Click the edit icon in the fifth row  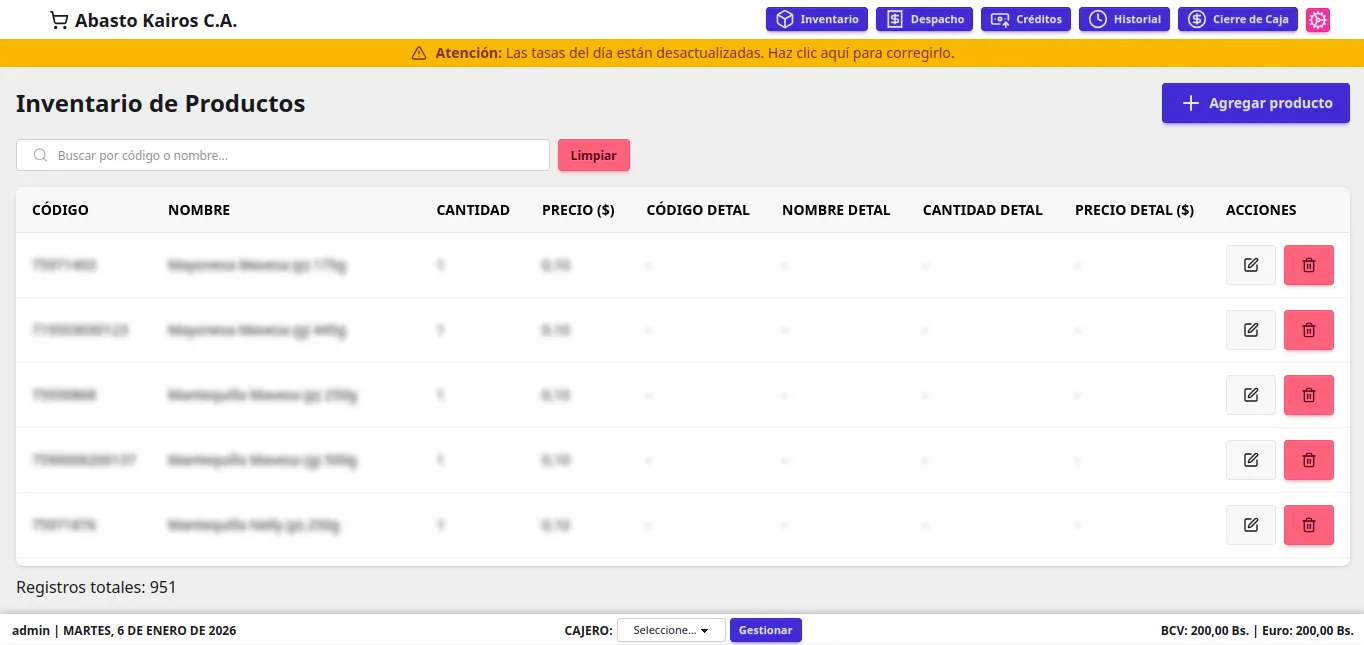tap(1250, 525)
